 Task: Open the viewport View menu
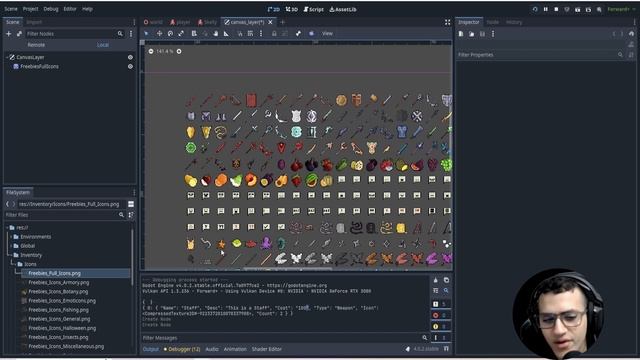(x=327, y=34)
